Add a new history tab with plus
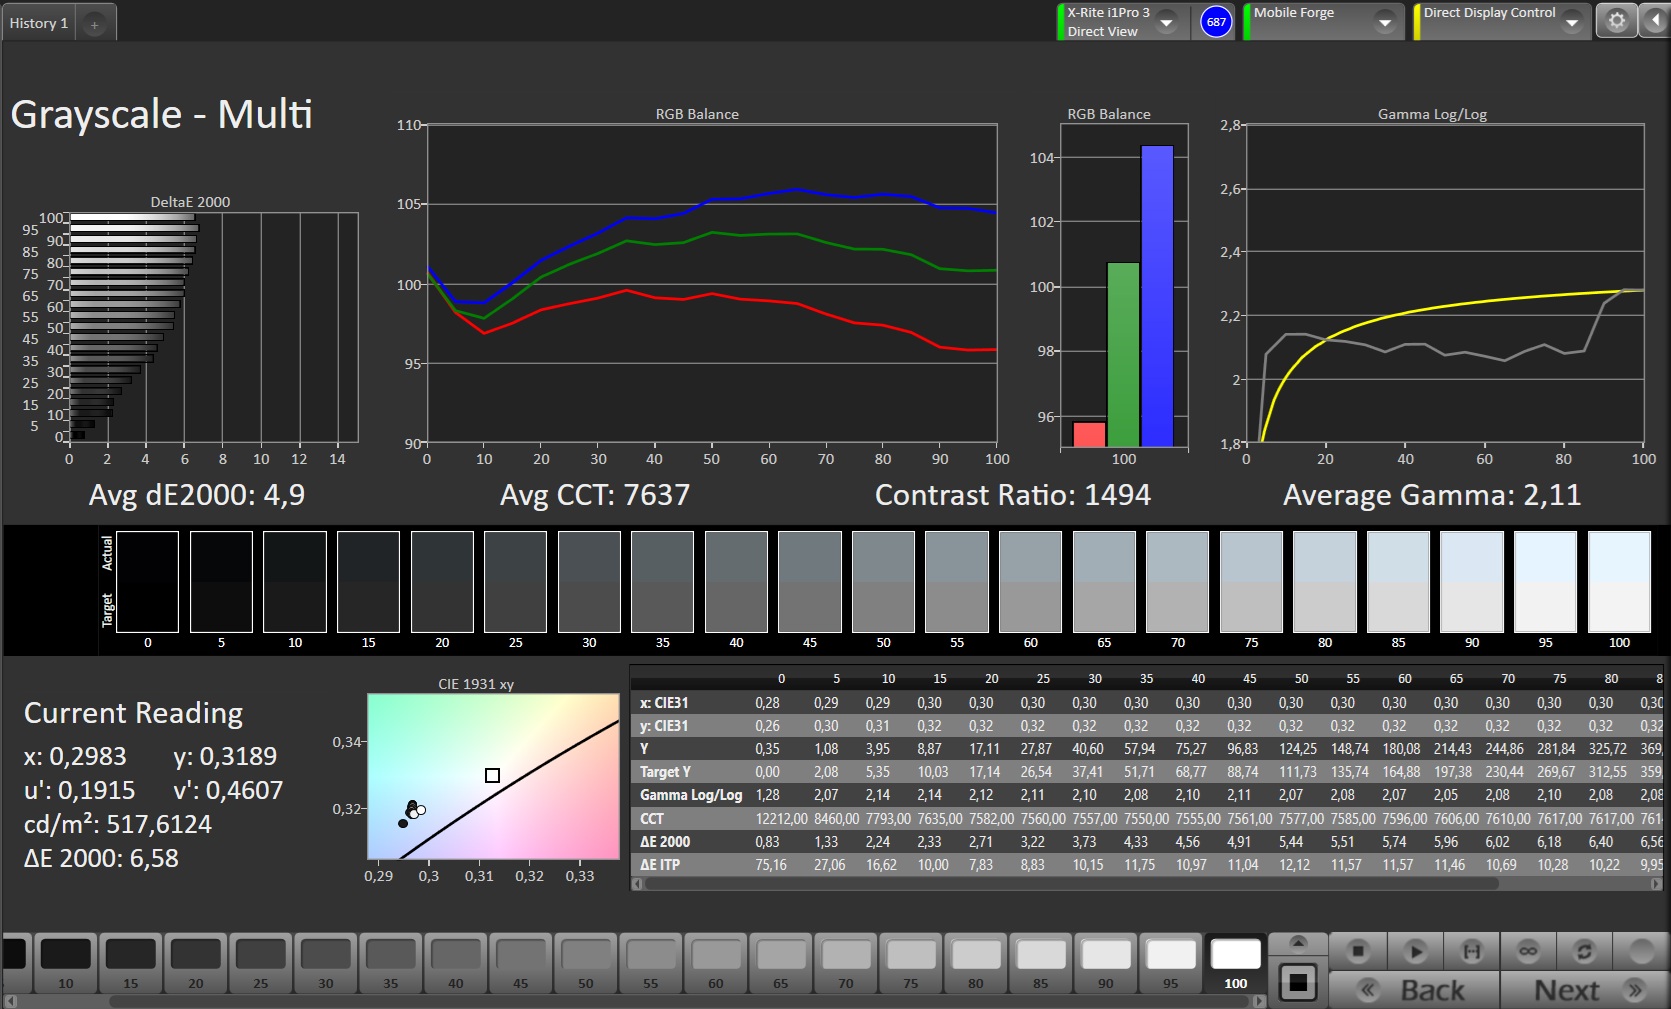Image resolution: width=1671 pixels, height=1009 pixels. coord(95,24)
